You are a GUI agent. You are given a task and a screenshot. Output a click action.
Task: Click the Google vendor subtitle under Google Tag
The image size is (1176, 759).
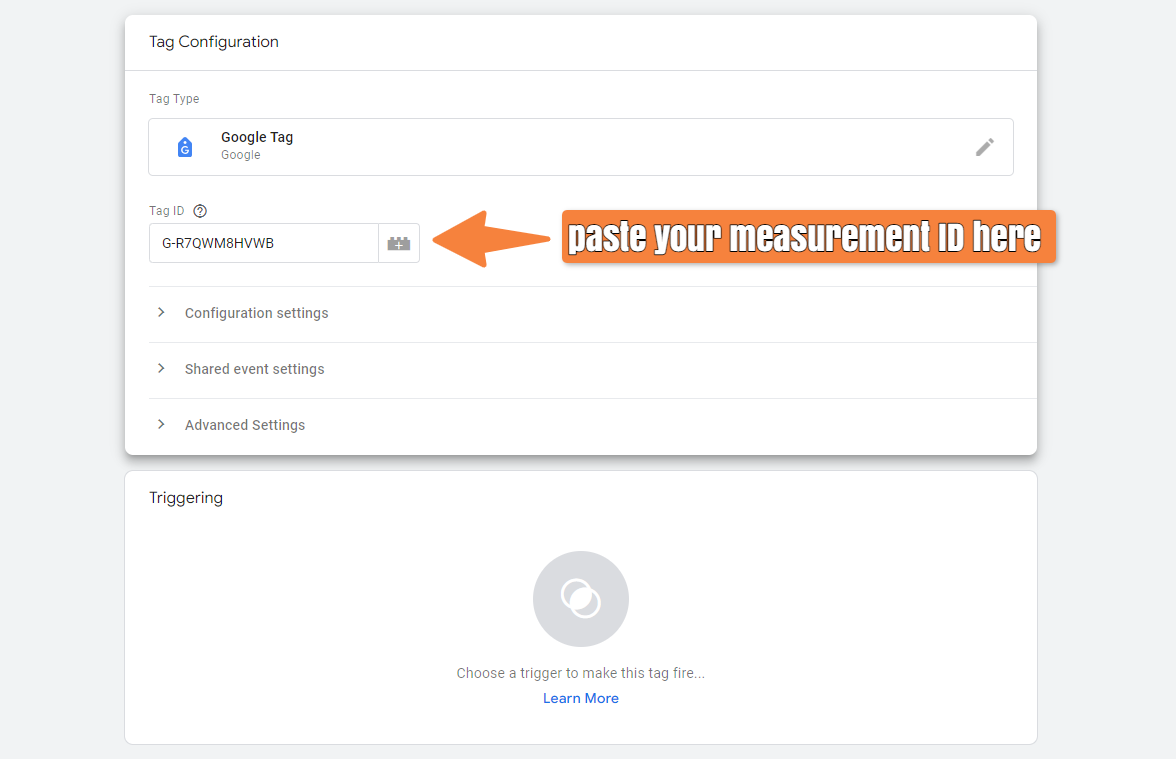241,154
